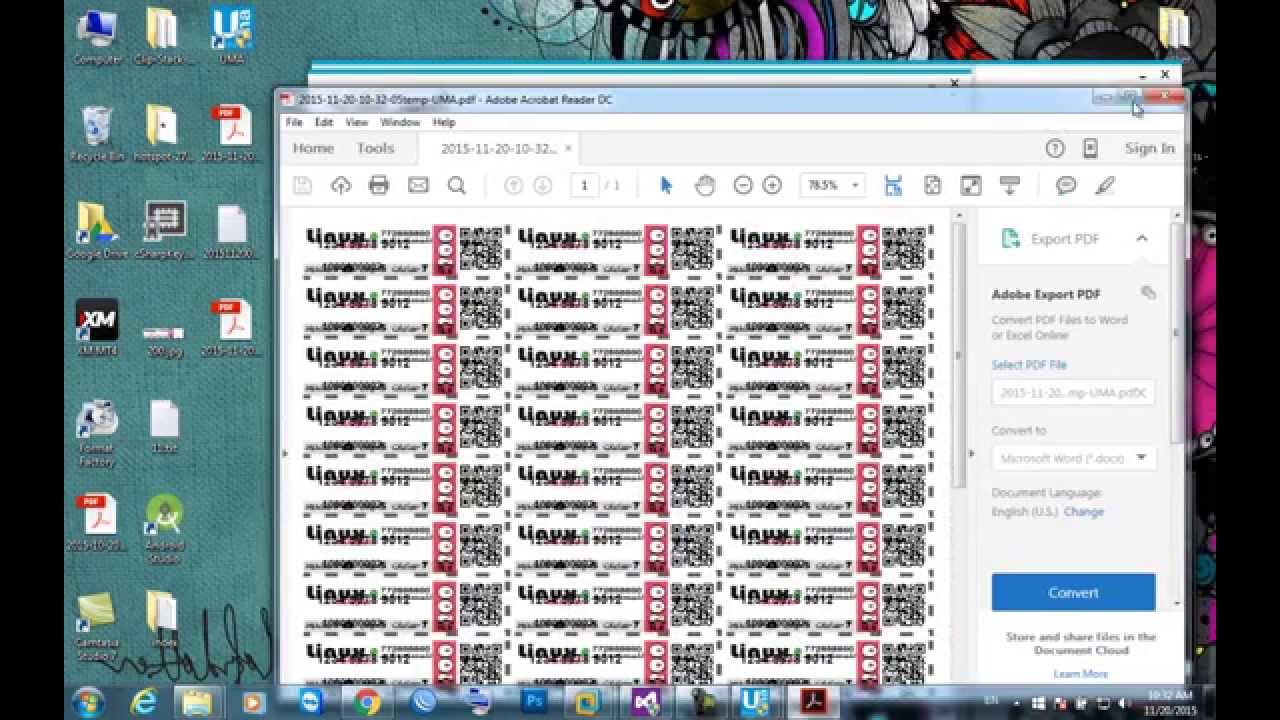Activate the Hand pan tool
Image resolution: width=1280 pixels, height=720 pixels.
click(705, 185)
